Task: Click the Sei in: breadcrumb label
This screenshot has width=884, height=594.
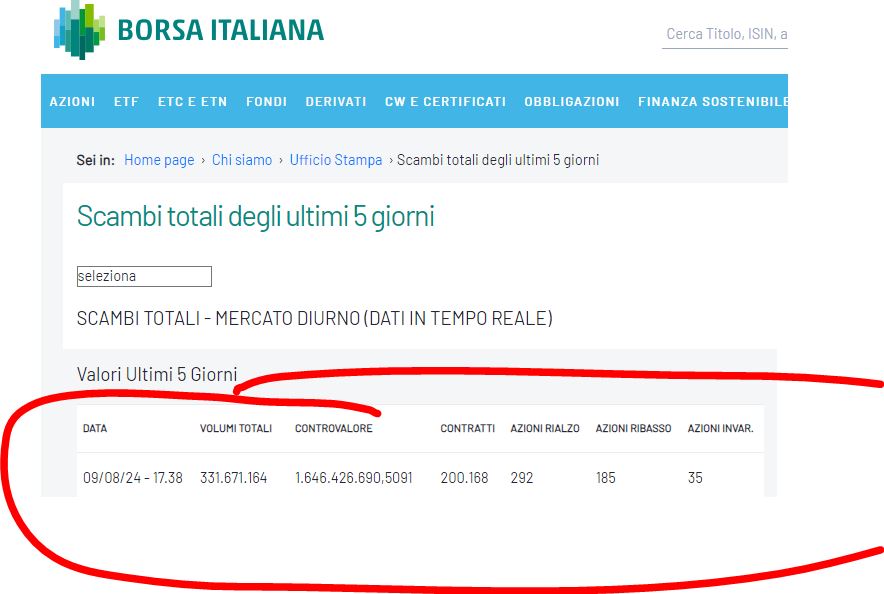Action: click(x=95, y=160)
